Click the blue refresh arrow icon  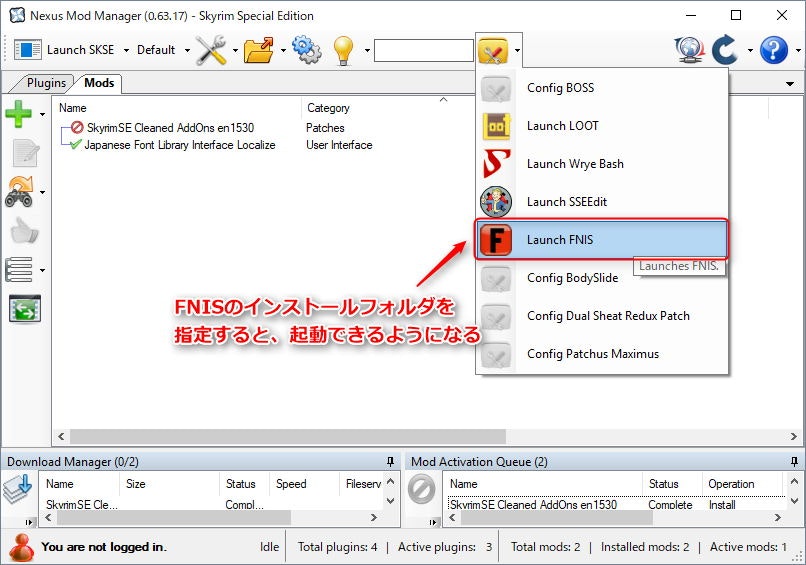(x=725, y=50)
